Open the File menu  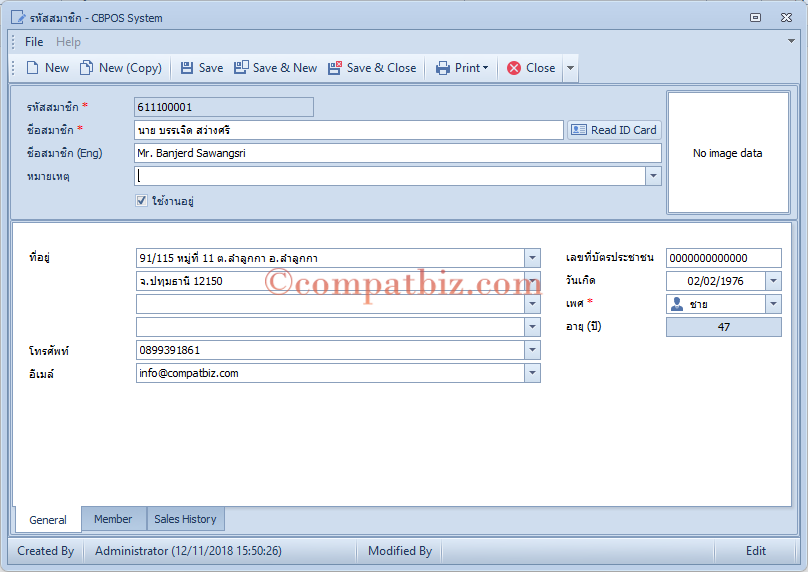click(34, 42)
